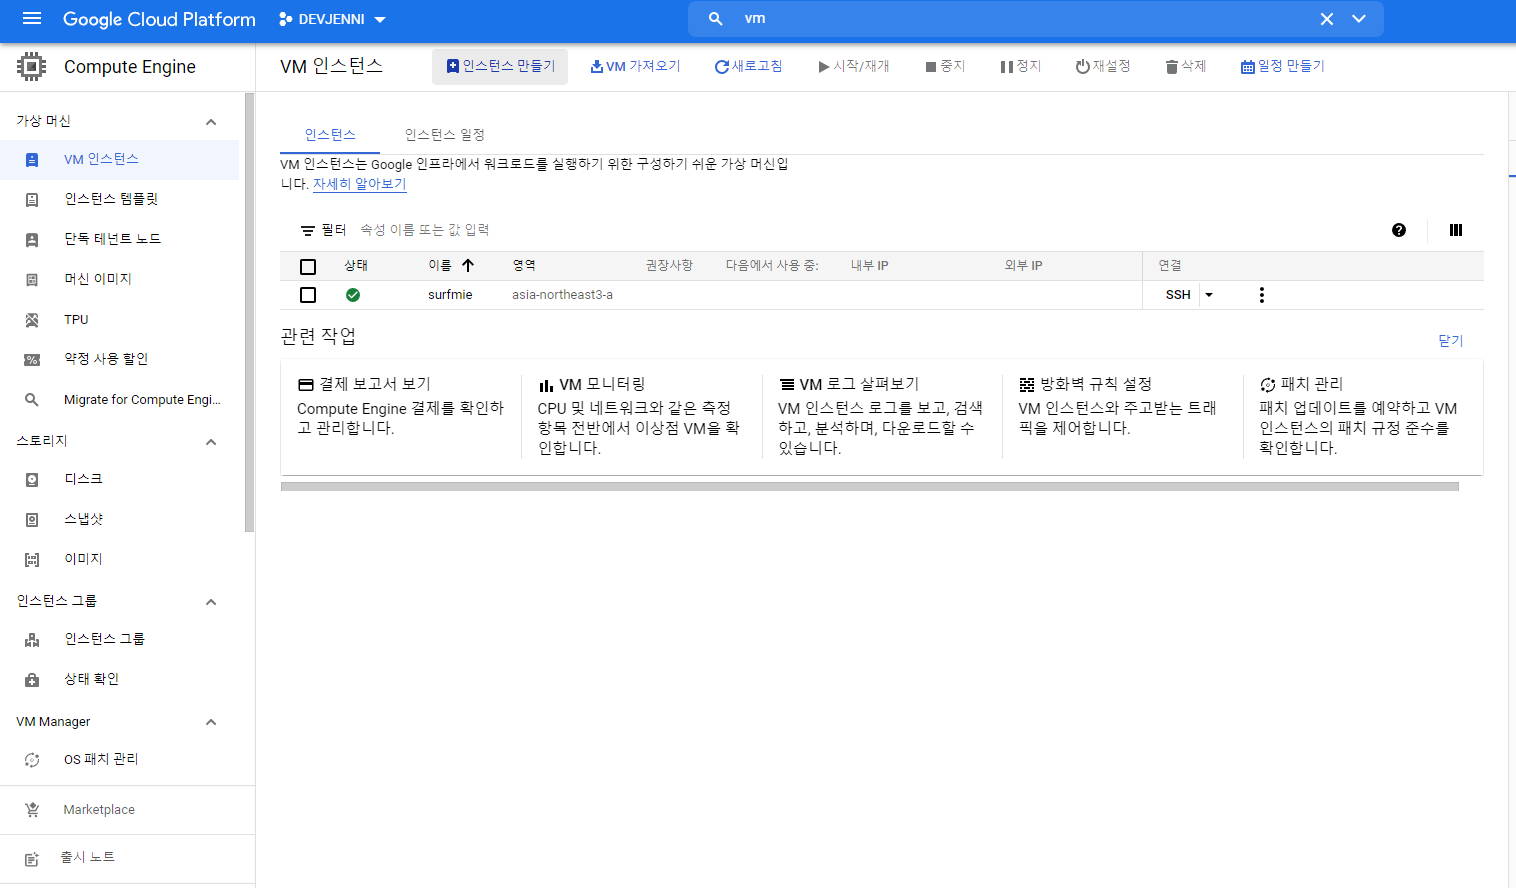The width and height of the screenshot is (1516, 890).
Task: Collapse the 가상 머신 section
Action: click(x=211, y=122)
